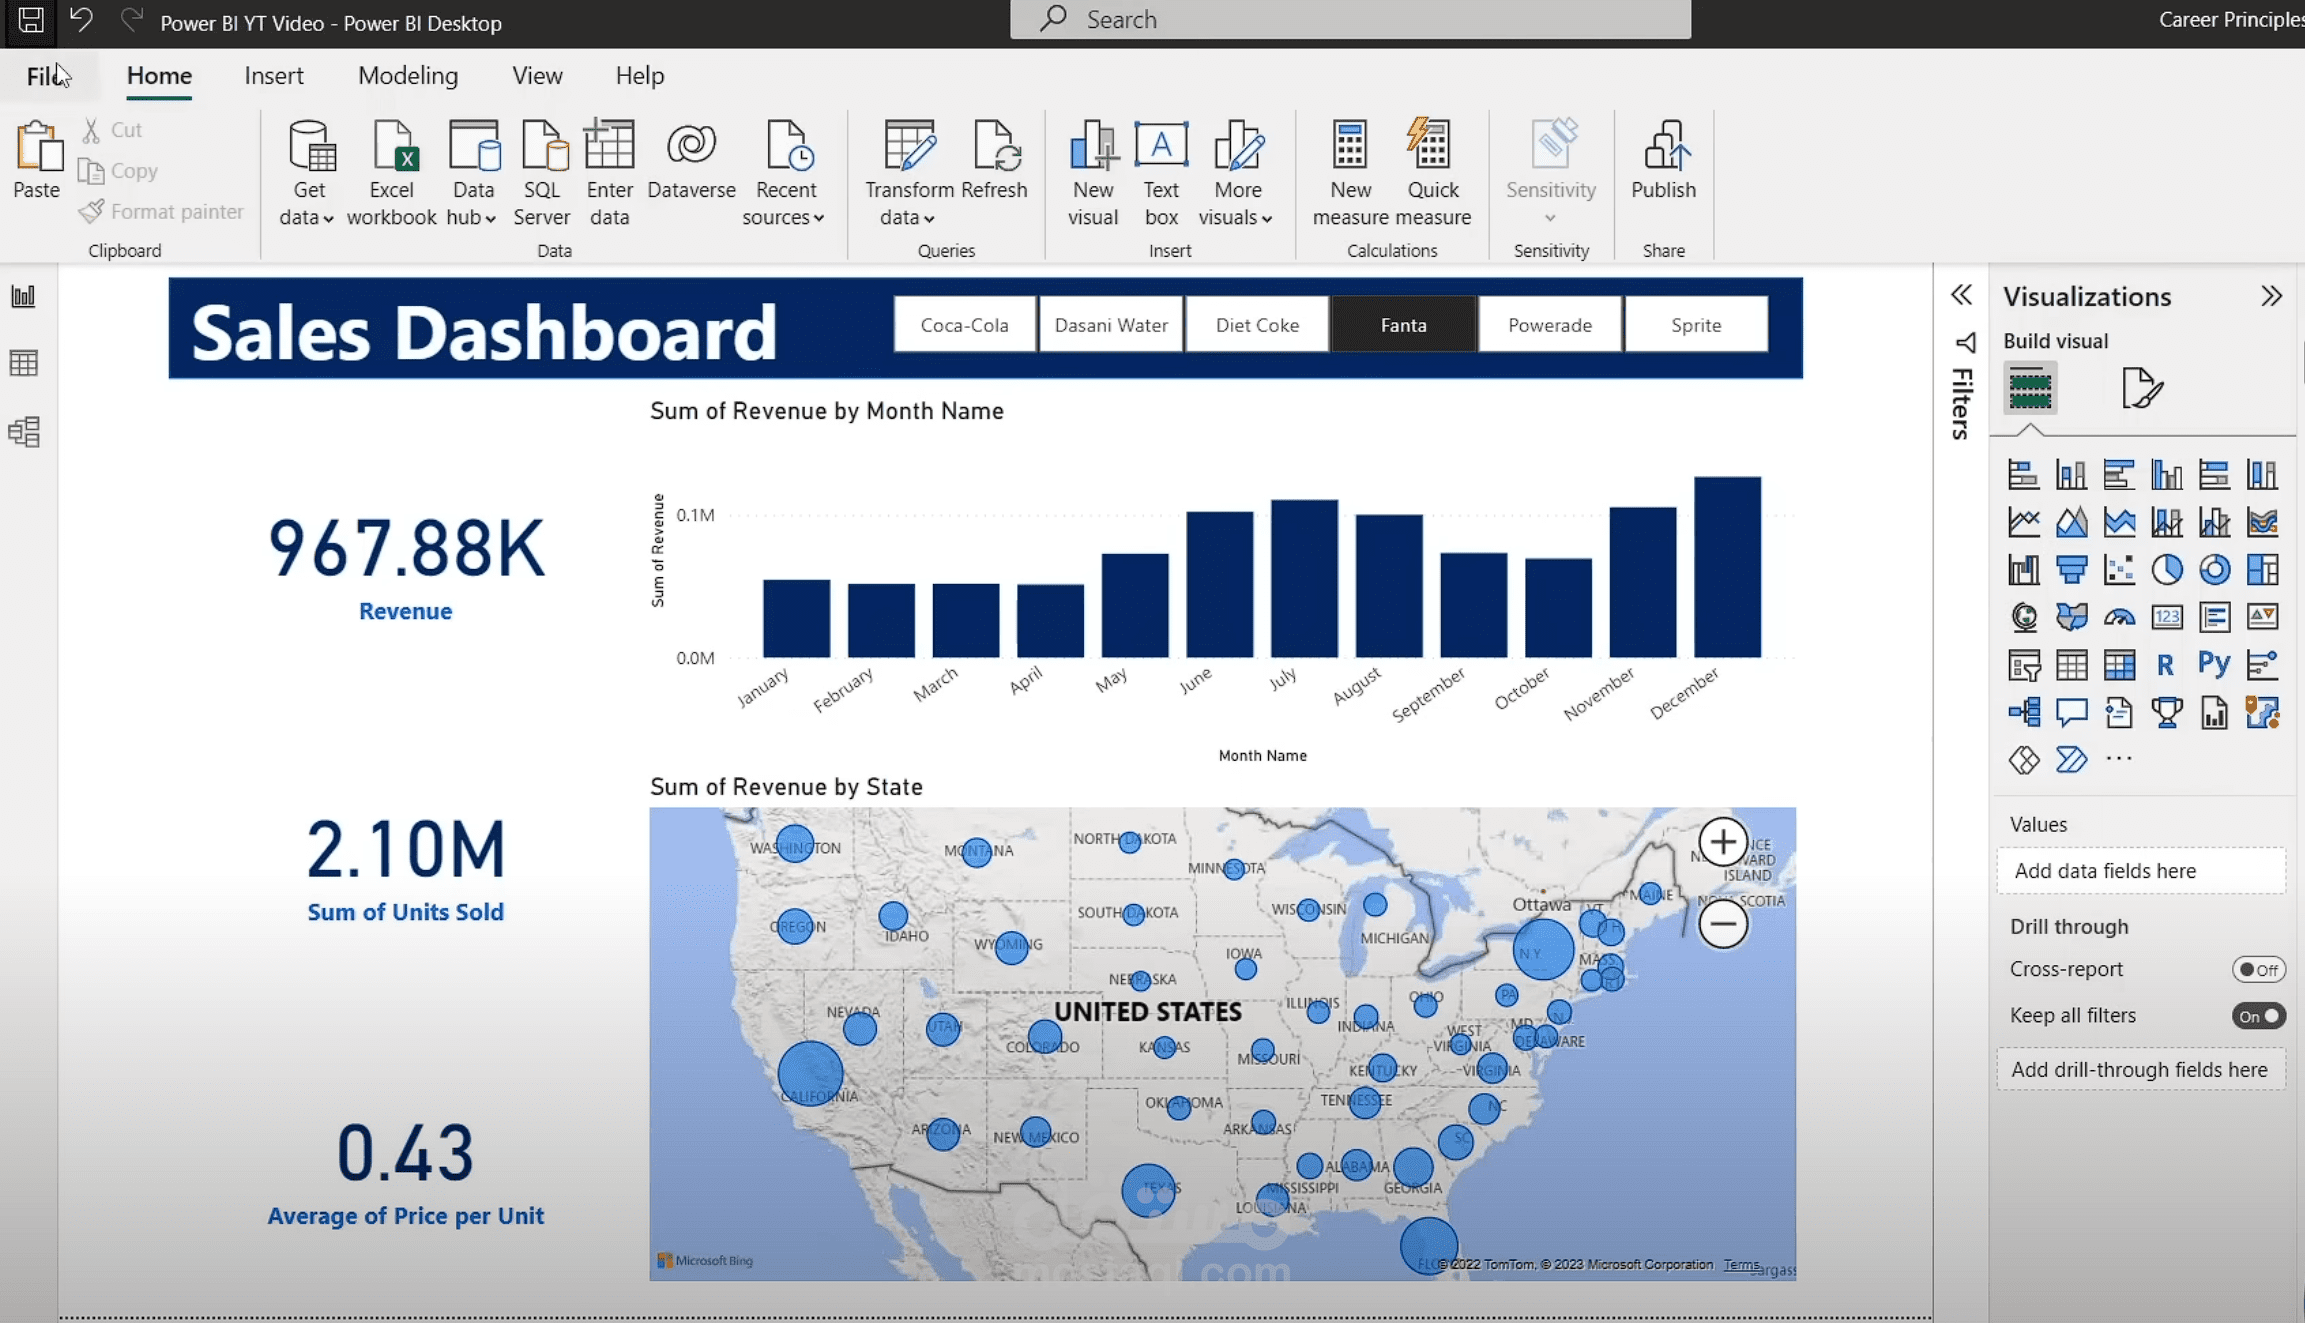Screen dimensions: 2305x1323
Task: Select the Powerade slicer button
Action: (1550, 325)
